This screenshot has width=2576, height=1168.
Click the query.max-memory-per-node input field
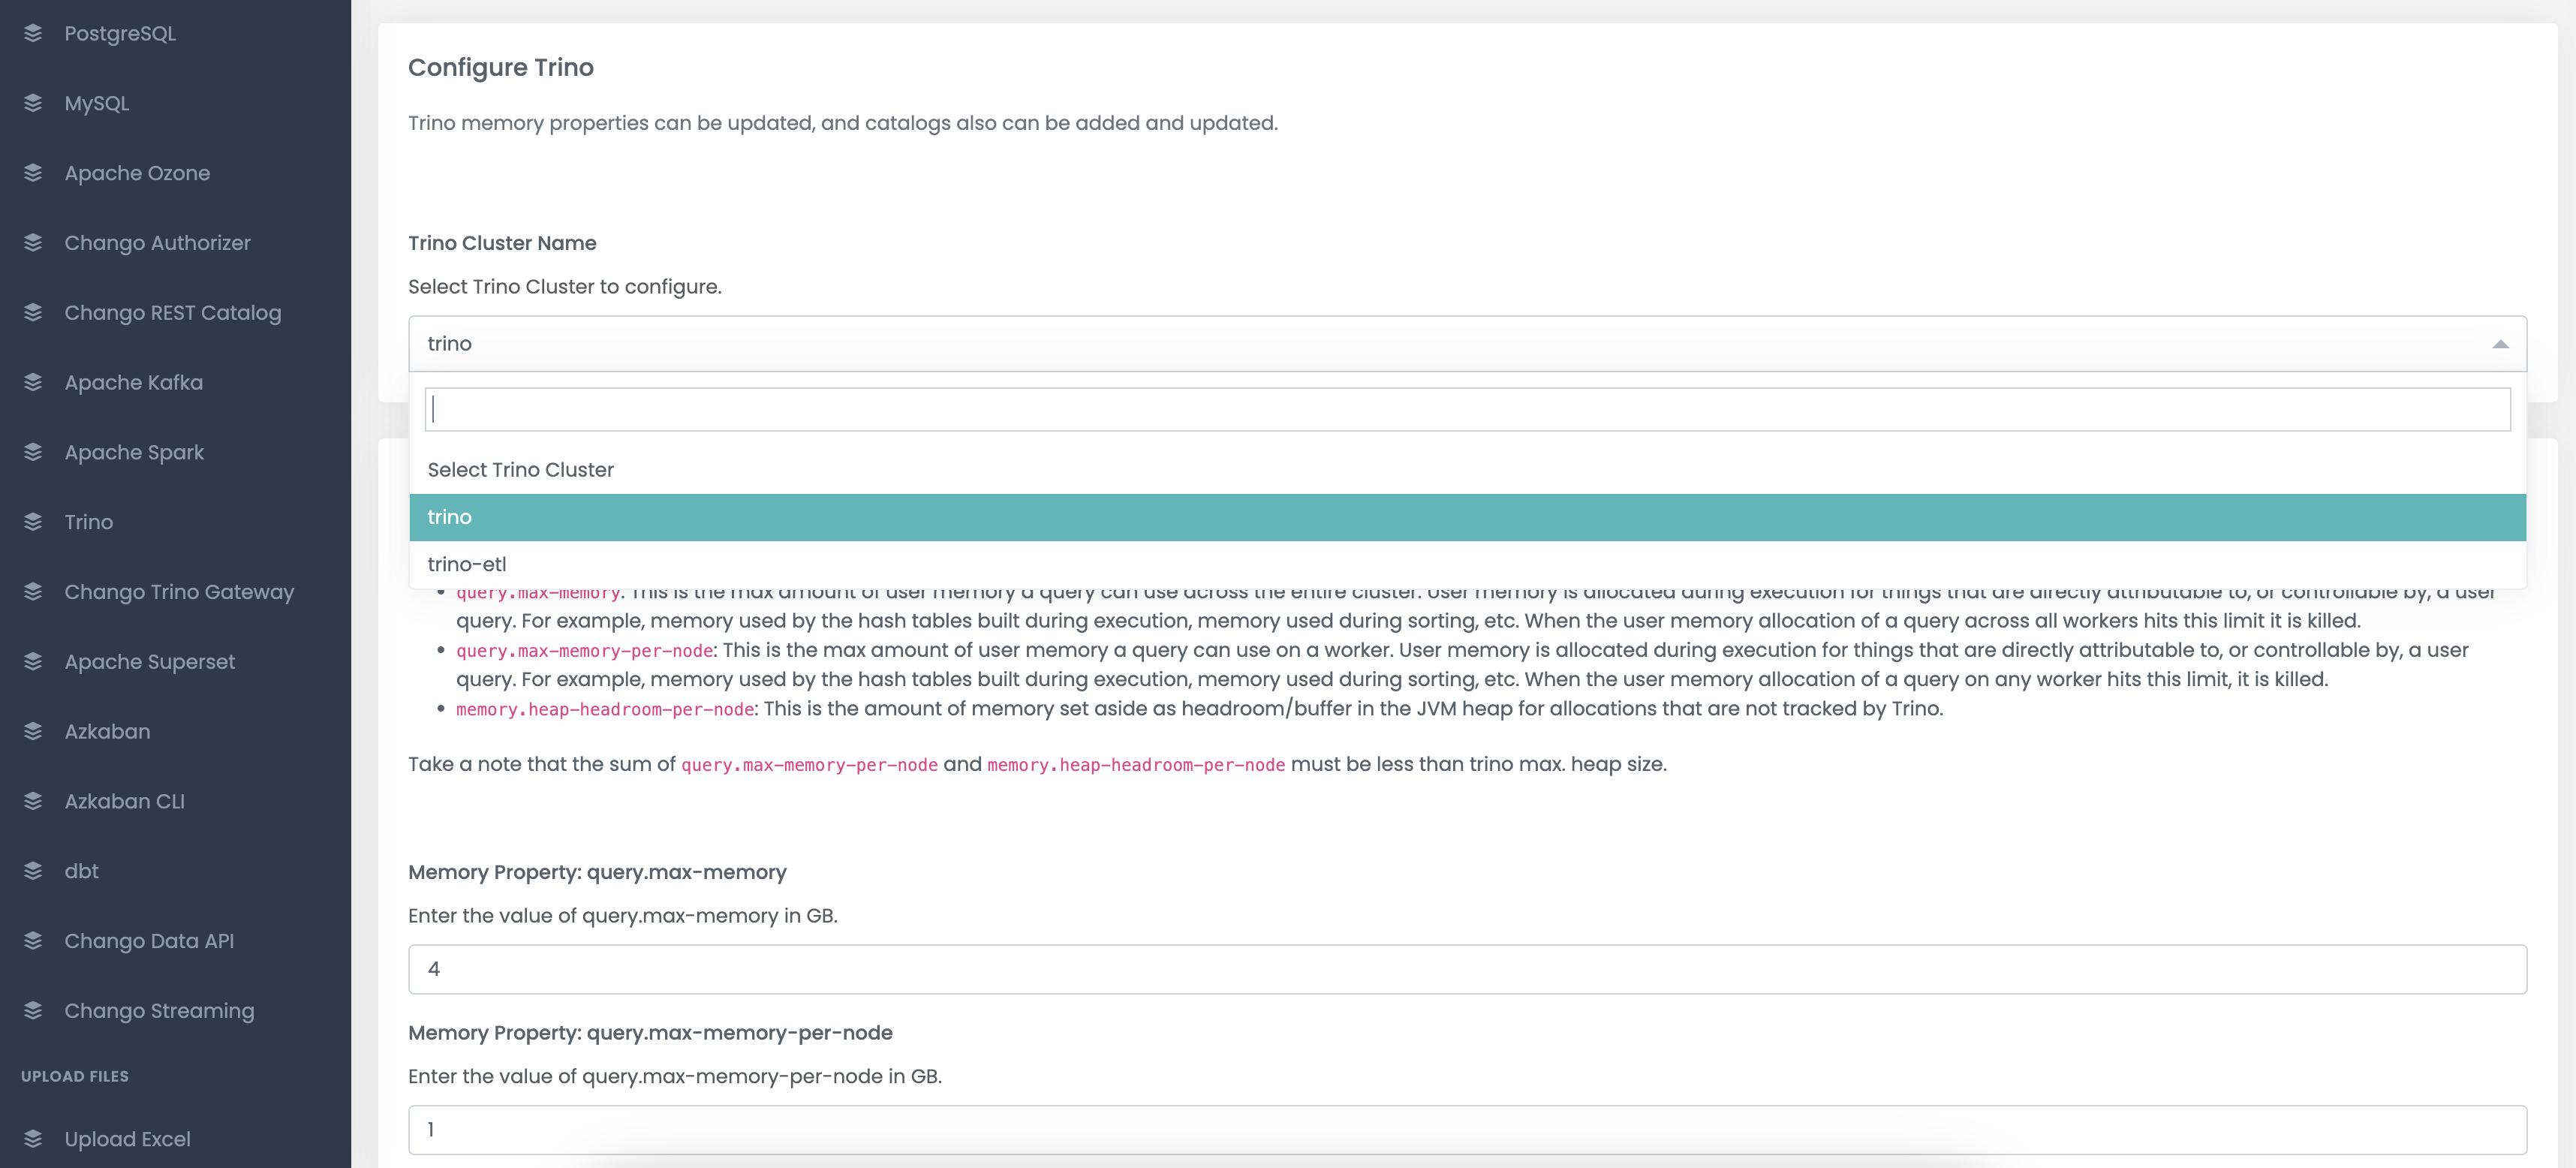(x=1467, y=1130)
